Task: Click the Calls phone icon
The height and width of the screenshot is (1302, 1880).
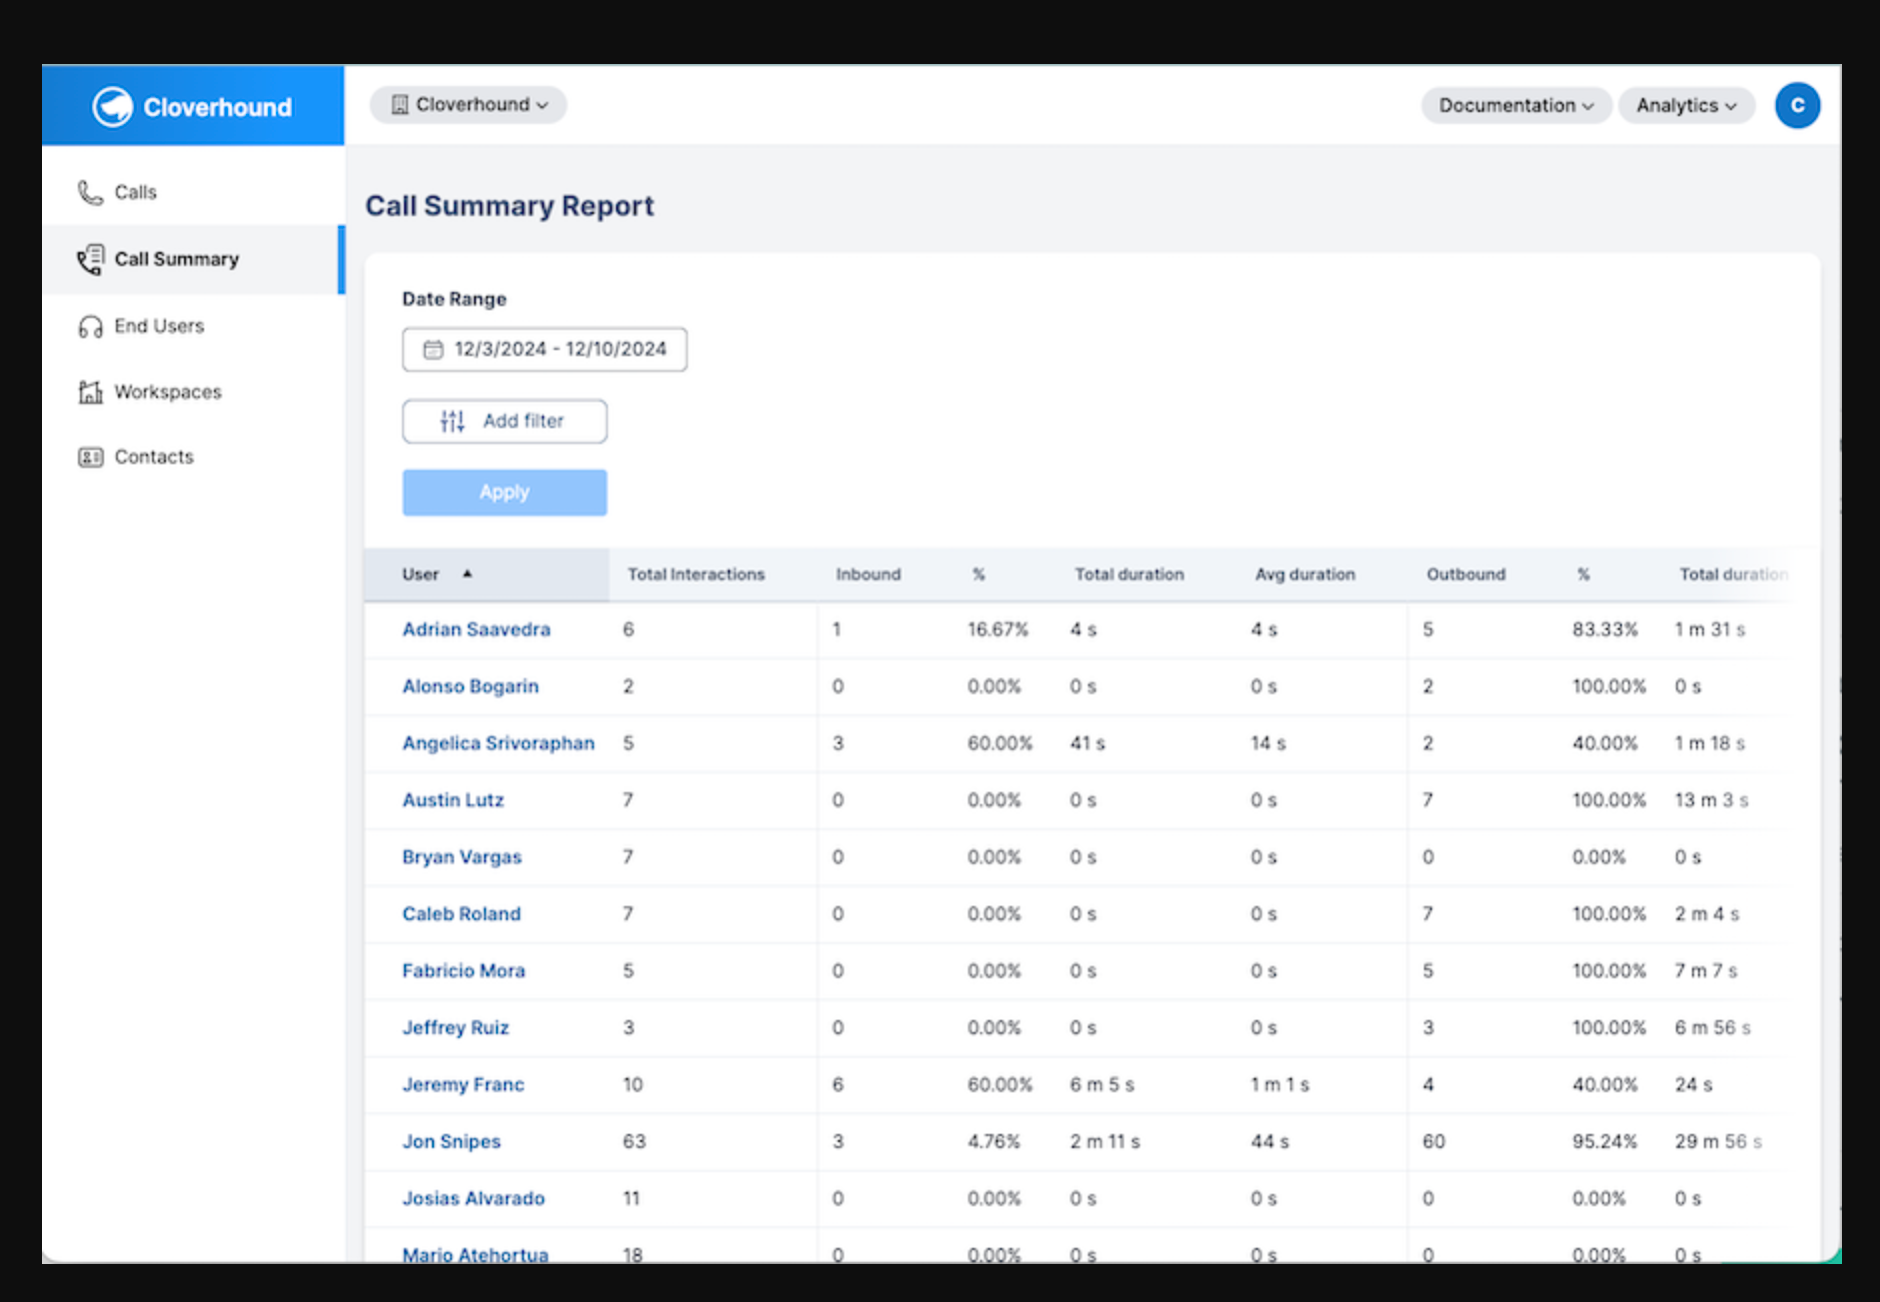Action: (90, 192)
